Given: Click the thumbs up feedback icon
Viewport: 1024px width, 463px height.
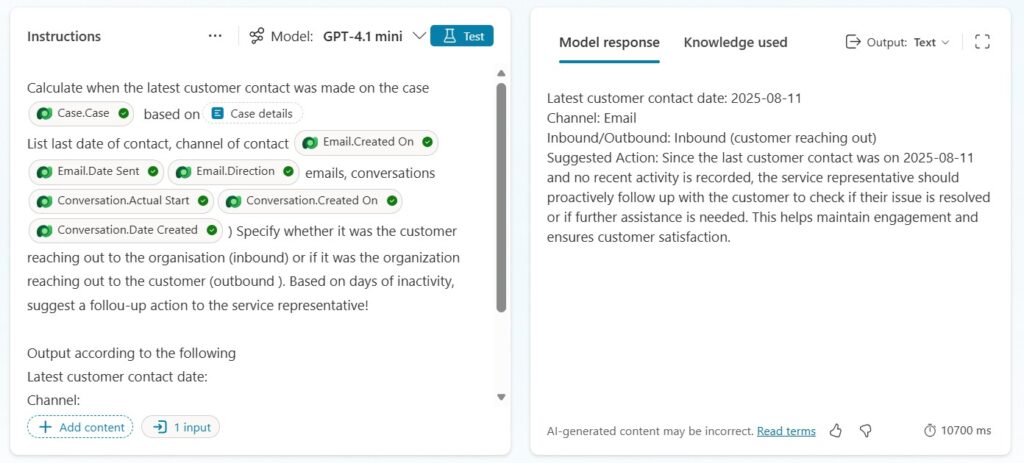Looking at the screenshot, I should (836, 431).
